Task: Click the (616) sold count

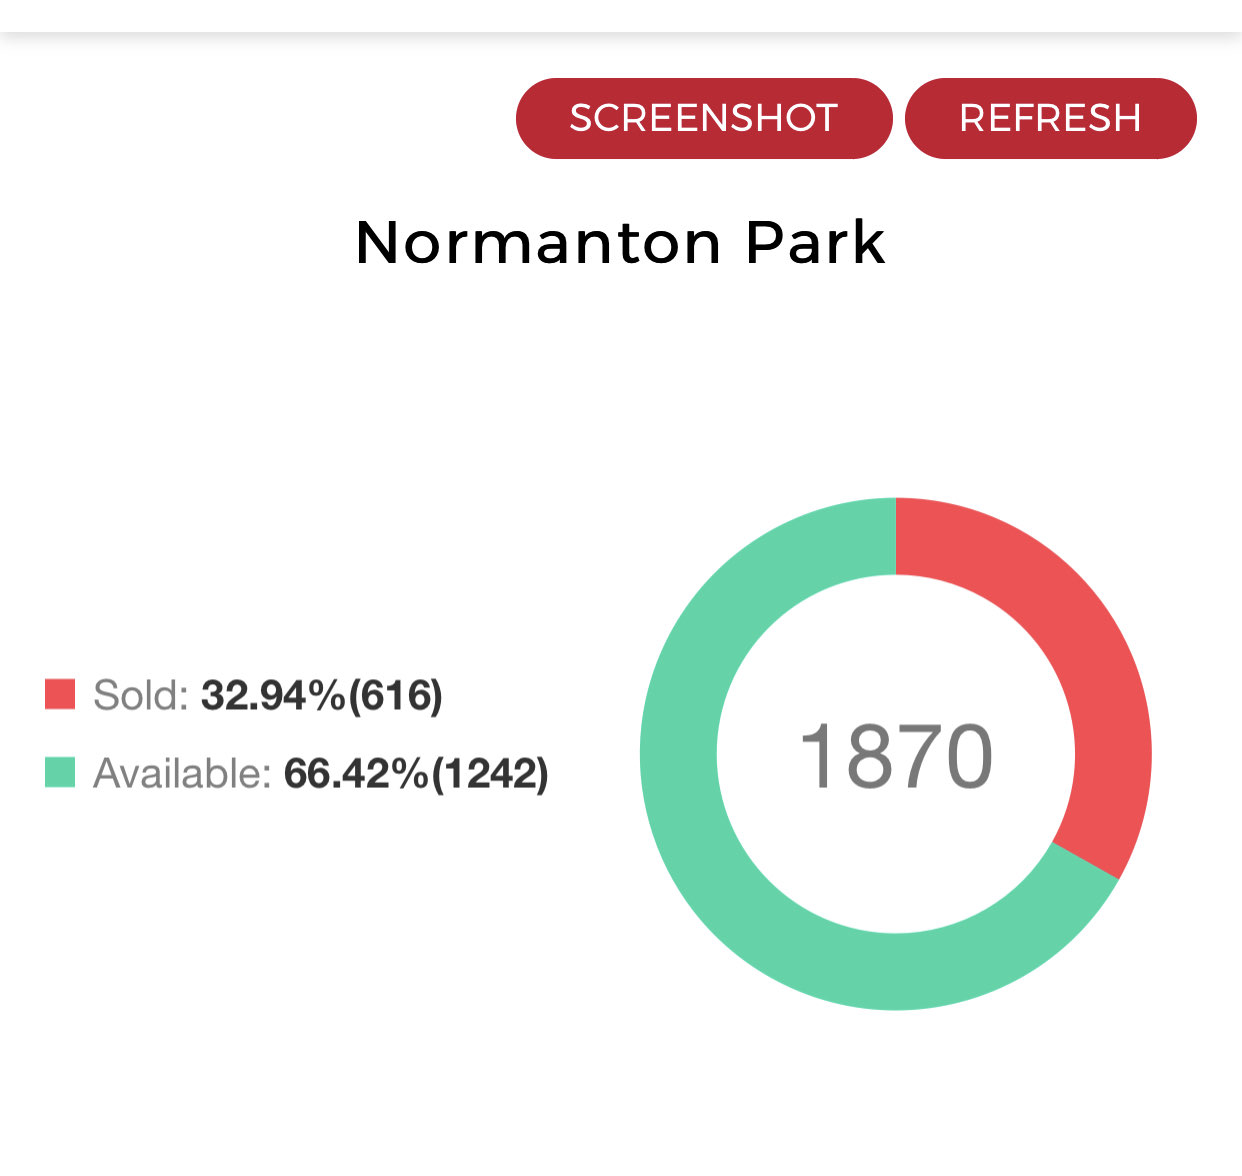Action: click(396, 695)
